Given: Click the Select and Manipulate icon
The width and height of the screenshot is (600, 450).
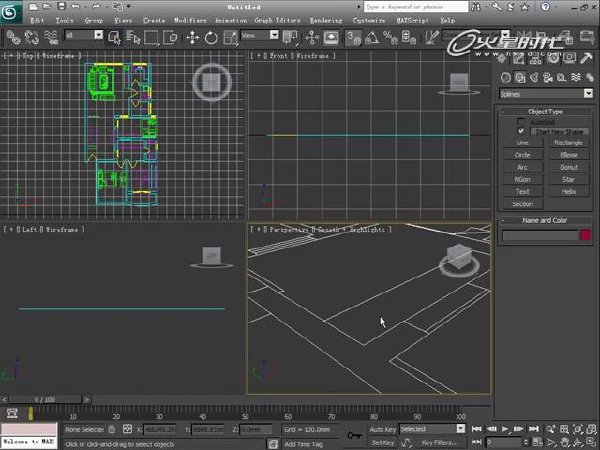Looking at the screenshot, I should point(312,37).
